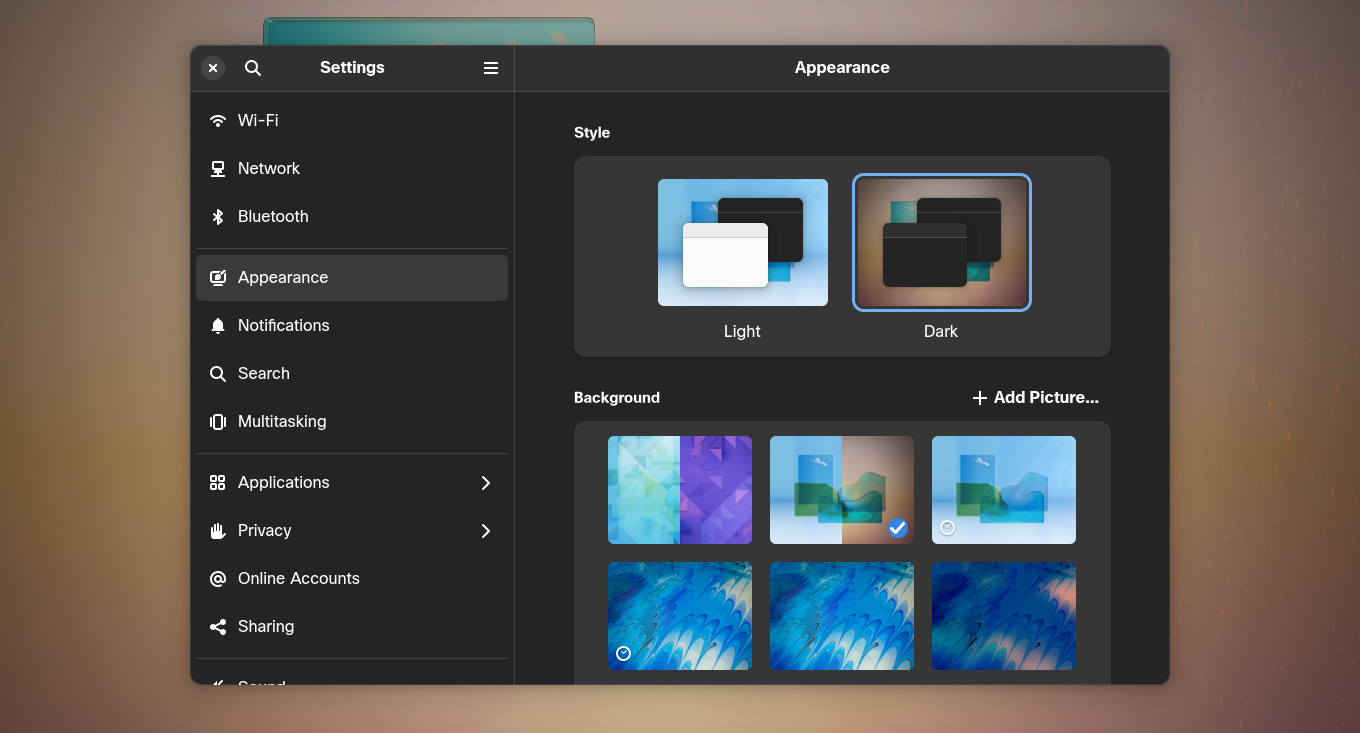This screenshot has height=733, width=1360.
Task: Choose the middle blue feathers wallpaper
Action: [x=842, y=616]
